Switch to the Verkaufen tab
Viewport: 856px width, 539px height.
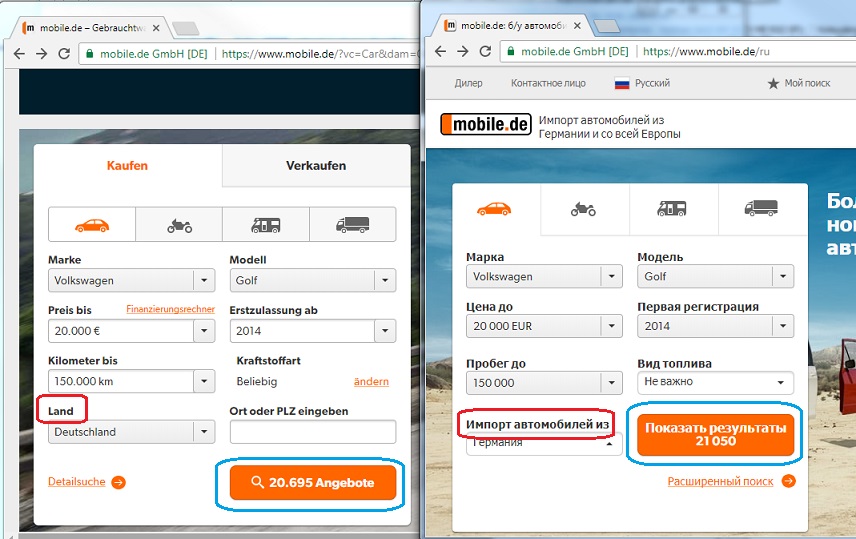(x=316, y=166)
